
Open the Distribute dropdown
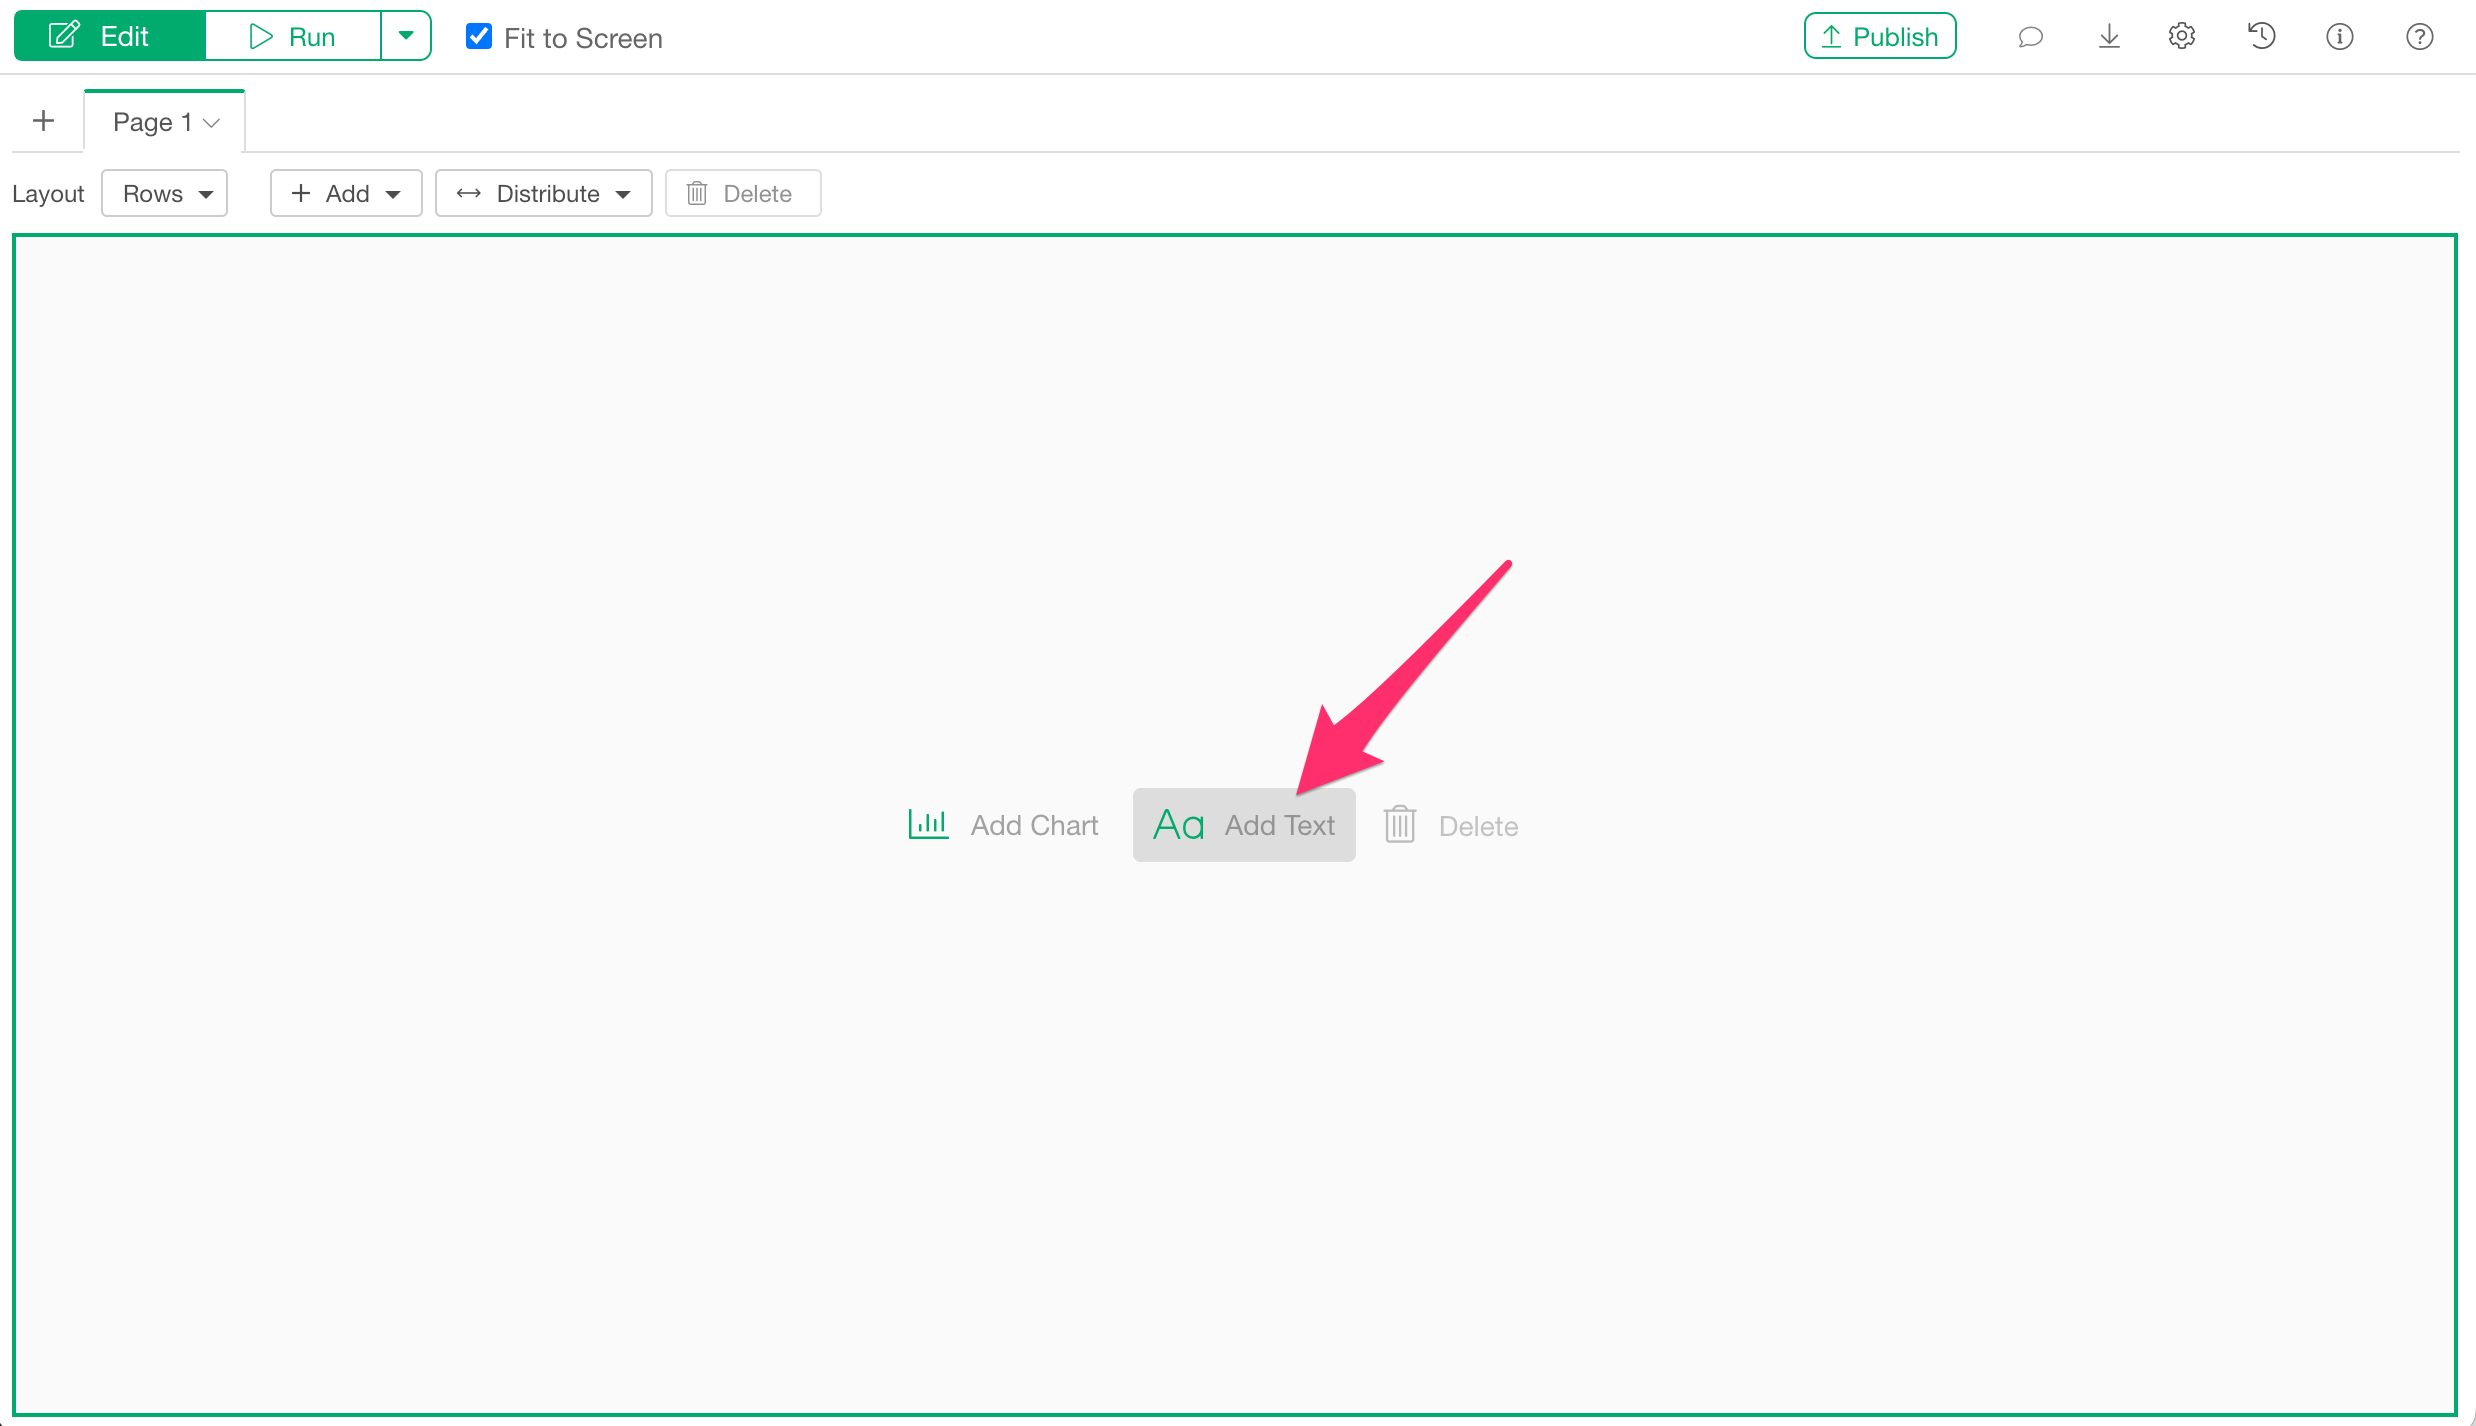click(544, 193)
